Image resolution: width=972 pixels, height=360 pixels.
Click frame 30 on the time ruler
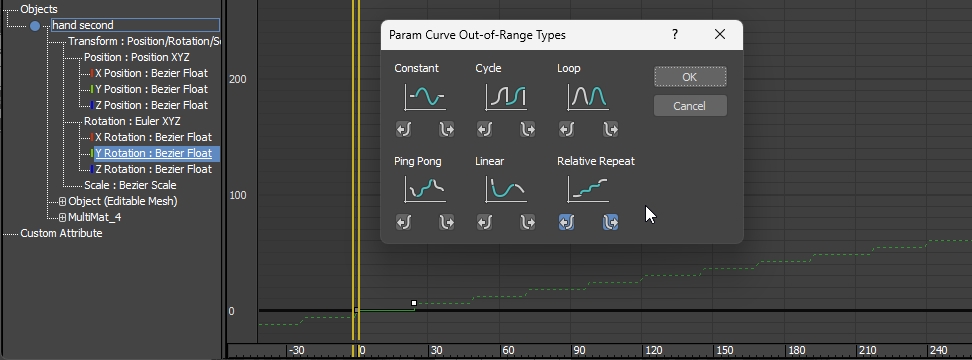click(x=436, y=351)
